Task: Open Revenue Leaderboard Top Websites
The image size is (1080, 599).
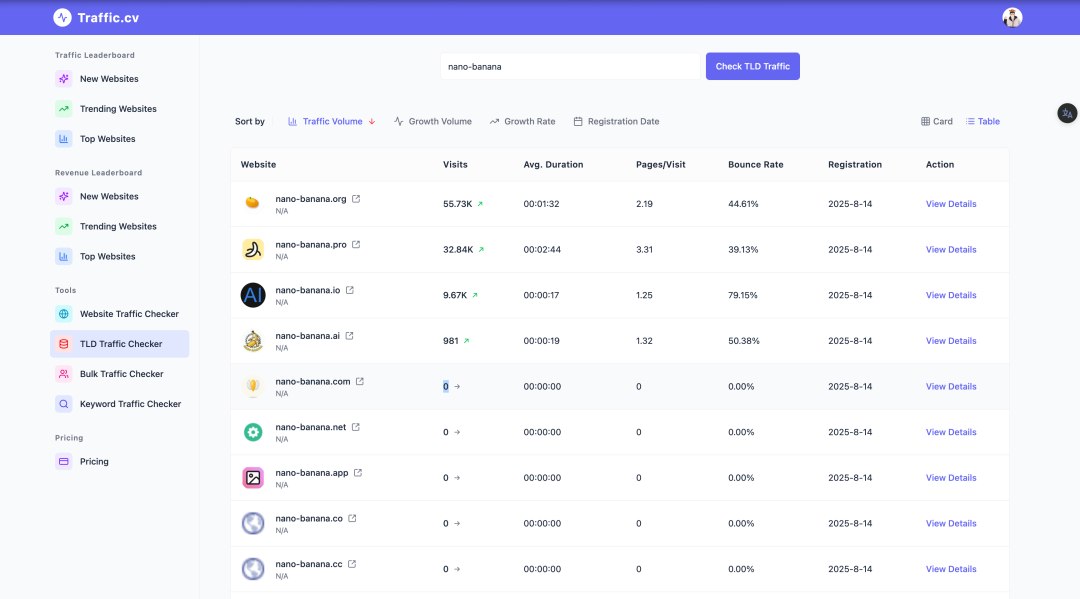Action: click(x=120, y=256)
